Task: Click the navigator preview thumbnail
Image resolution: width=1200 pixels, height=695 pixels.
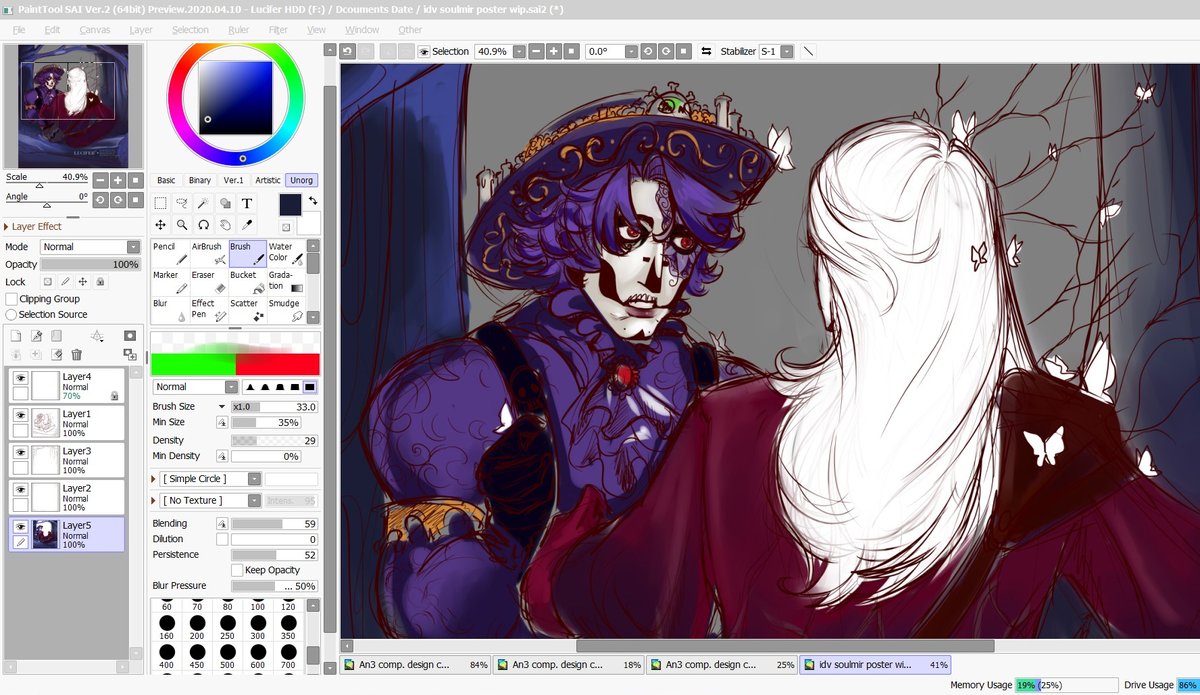Action: click(x=73, y=105)
